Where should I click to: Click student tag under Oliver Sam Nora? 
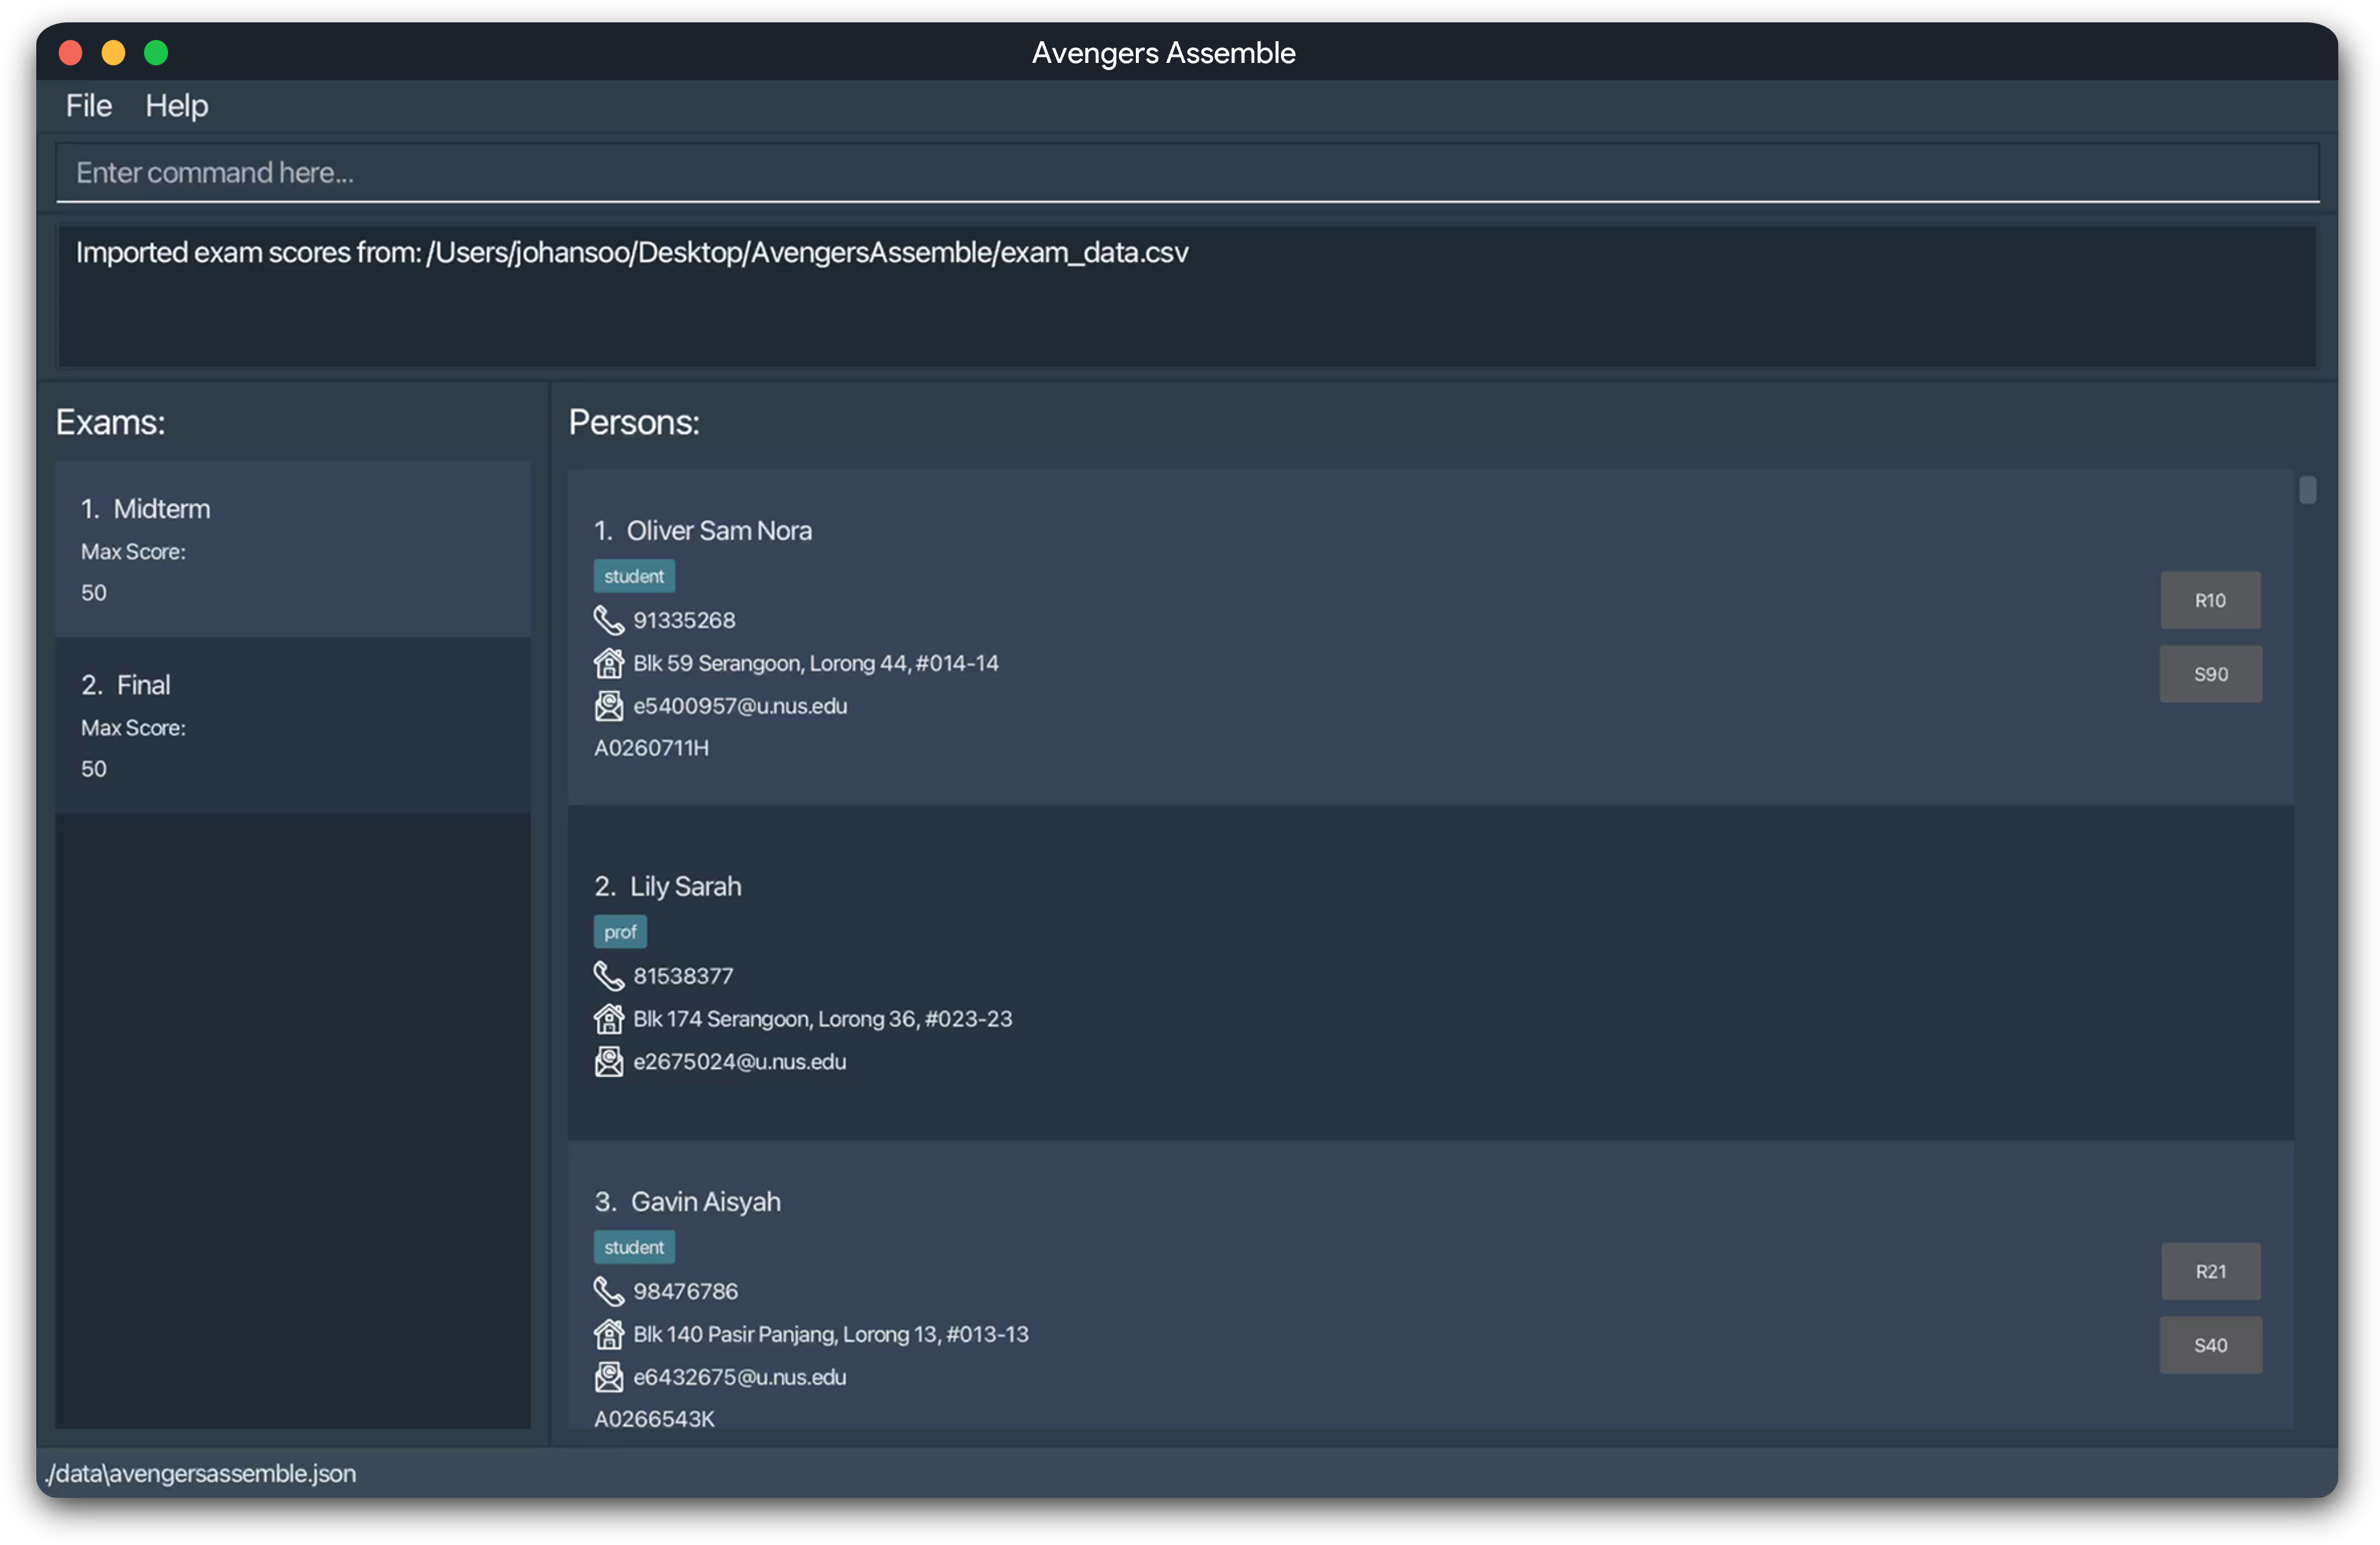[x=634, y=576]
